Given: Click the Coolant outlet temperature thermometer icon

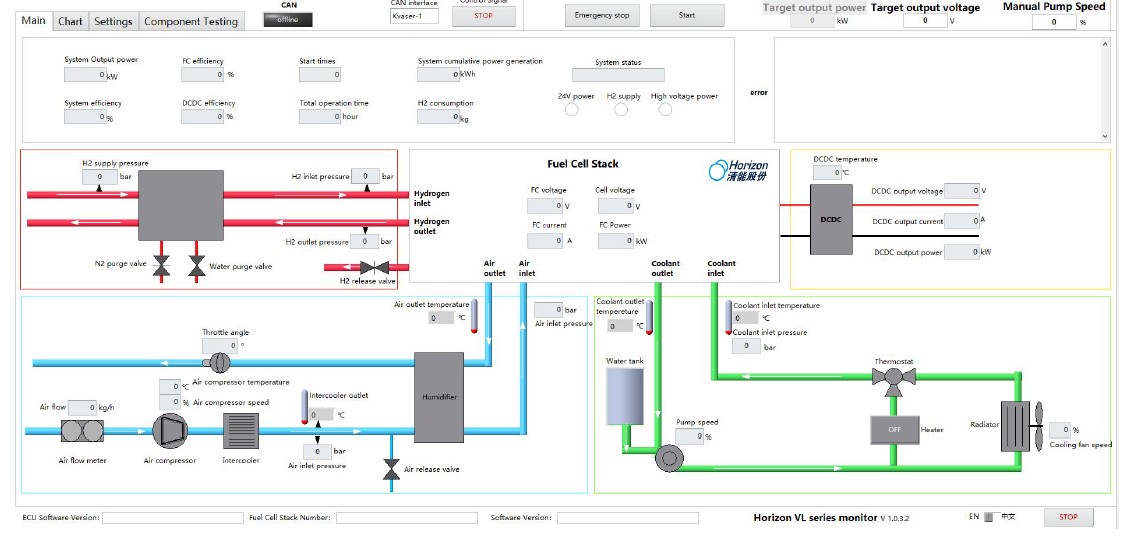Looking at the screenshot, I should click(649, 318).
